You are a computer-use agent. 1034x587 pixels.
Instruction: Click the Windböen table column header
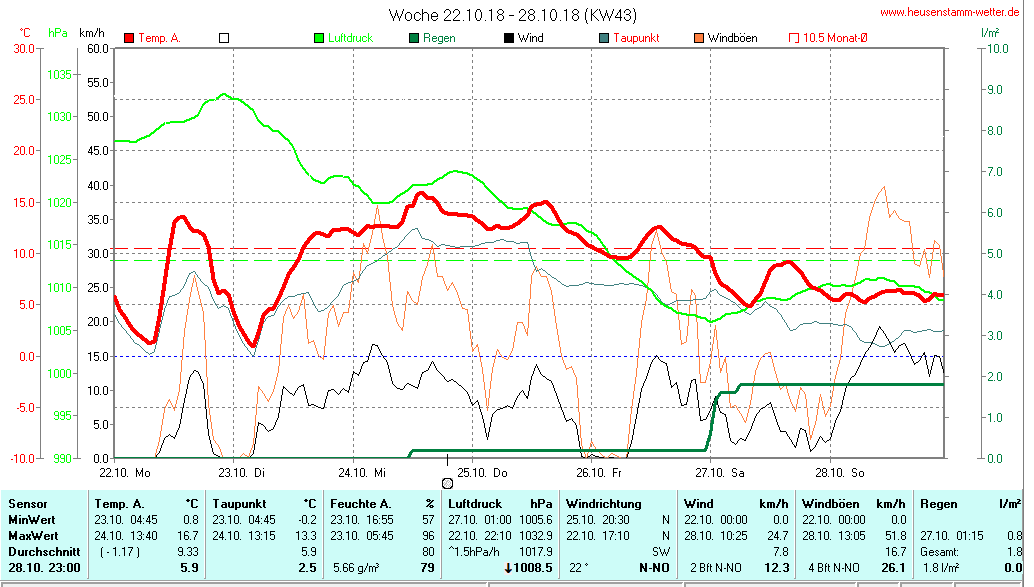[832, 504]
